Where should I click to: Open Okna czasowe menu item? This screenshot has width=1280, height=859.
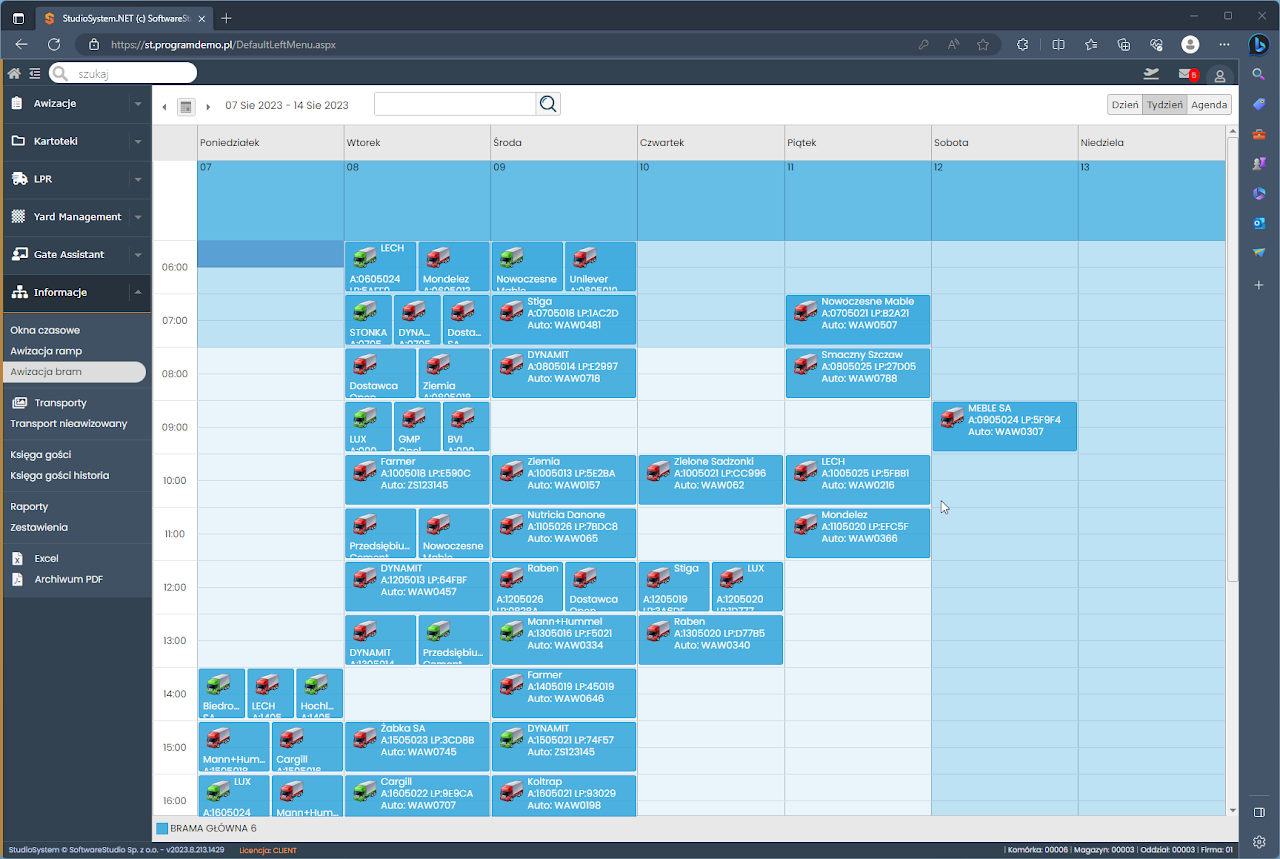pyautogui.click(x=45, y=330)
